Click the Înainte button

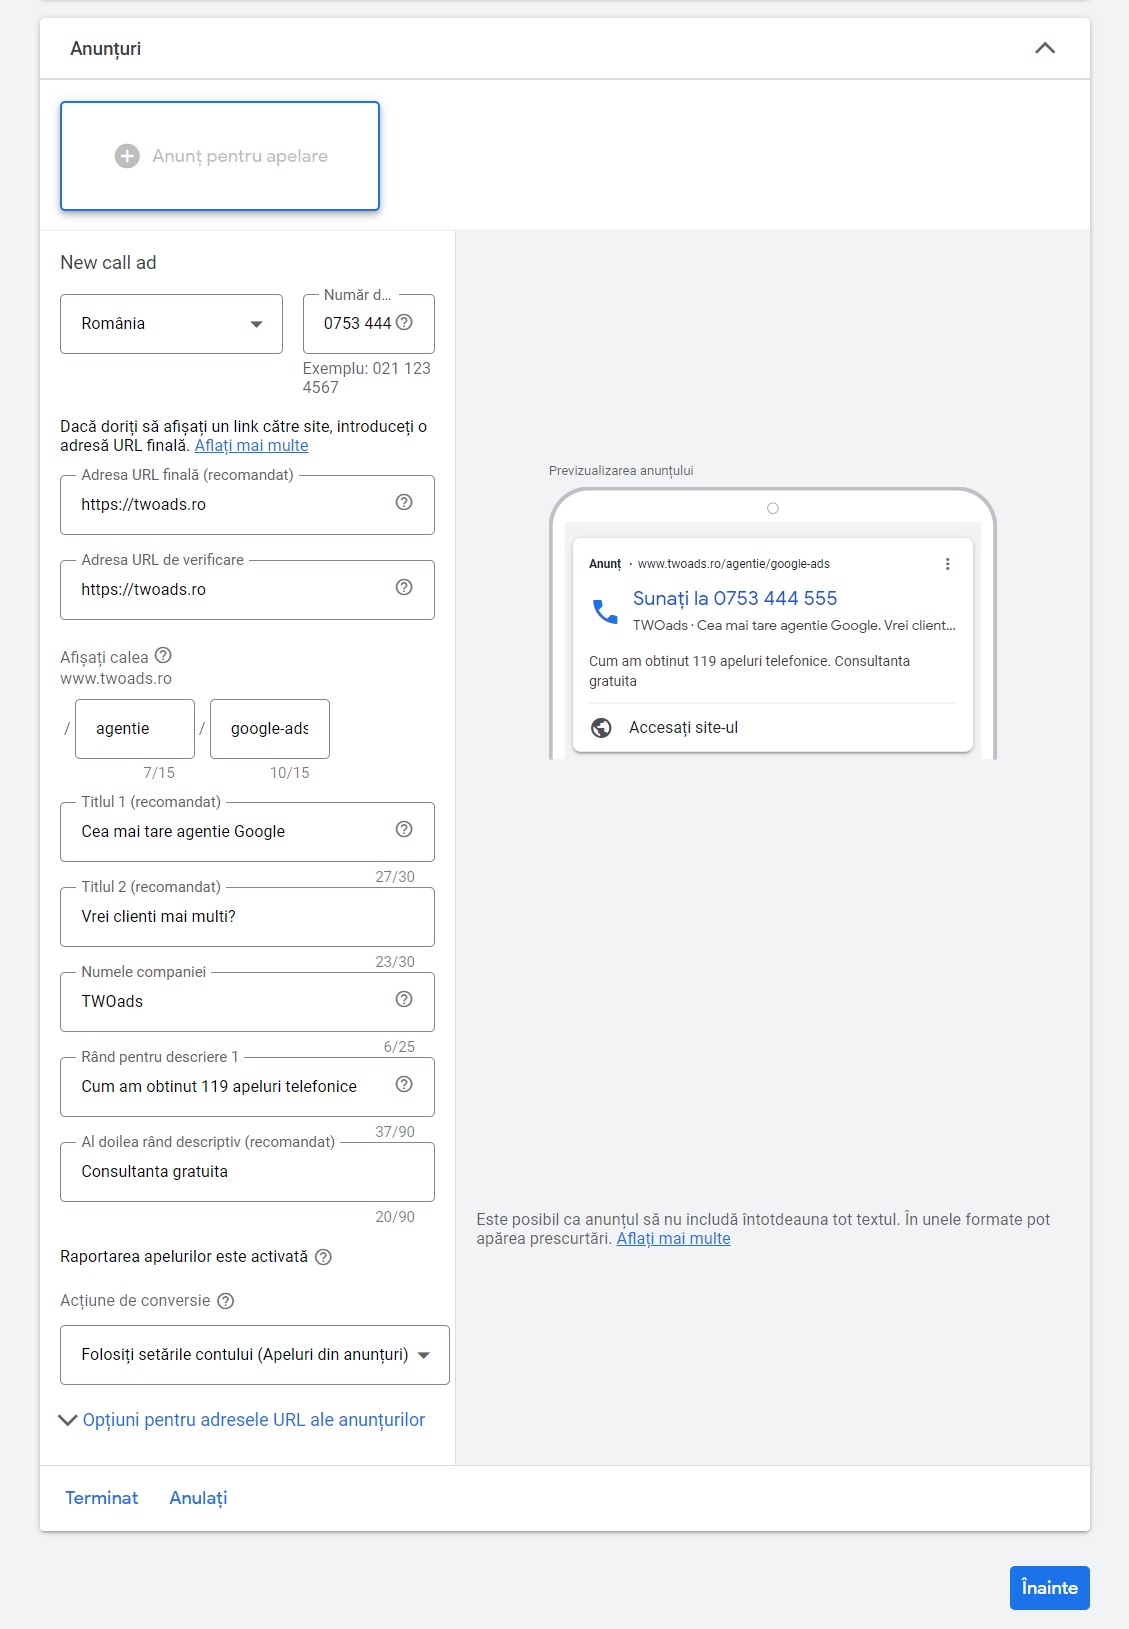1050,1588
